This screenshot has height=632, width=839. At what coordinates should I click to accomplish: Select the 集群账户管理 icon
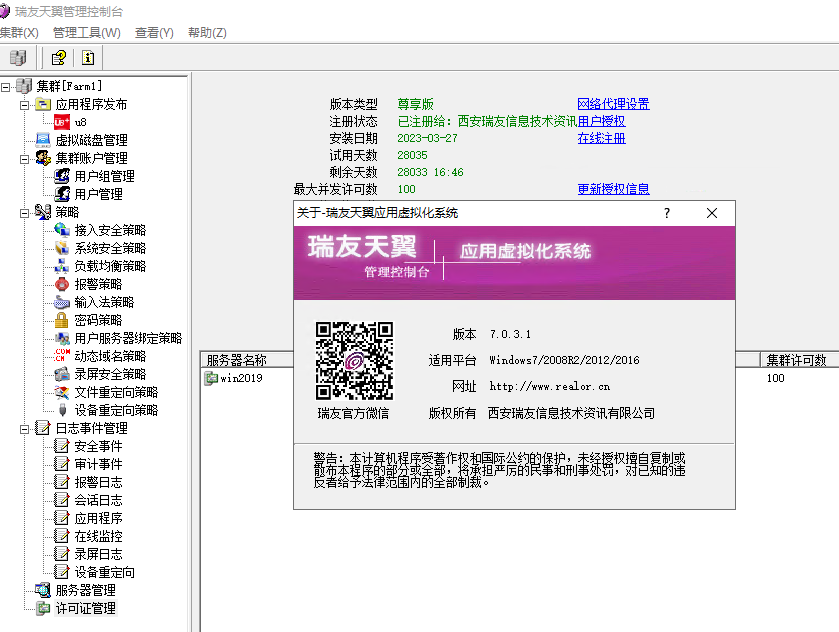(x=43, y=158)
